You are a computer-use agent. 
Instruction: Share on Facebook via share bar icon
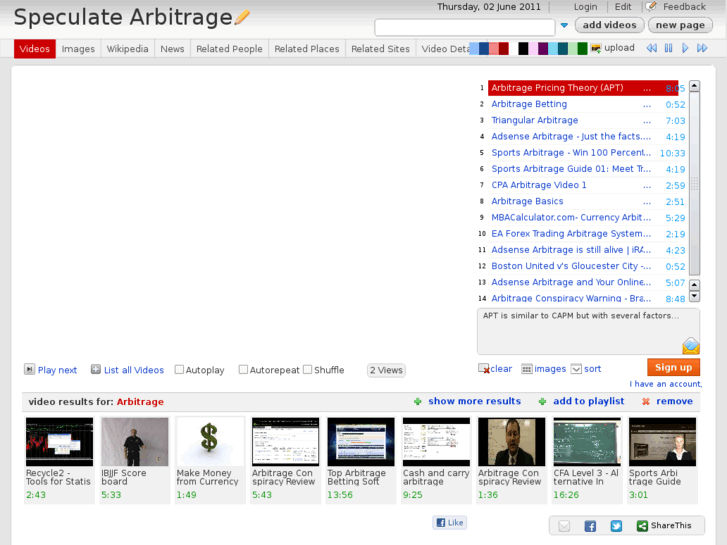[x=590, y=526]
